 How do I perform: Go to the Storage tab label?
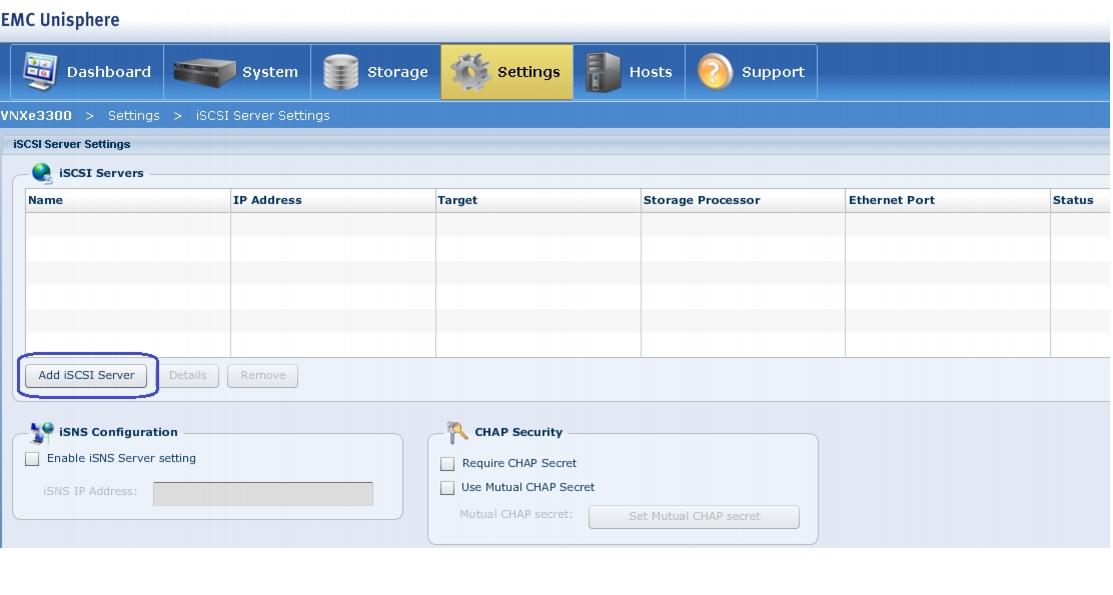point(398,72)
